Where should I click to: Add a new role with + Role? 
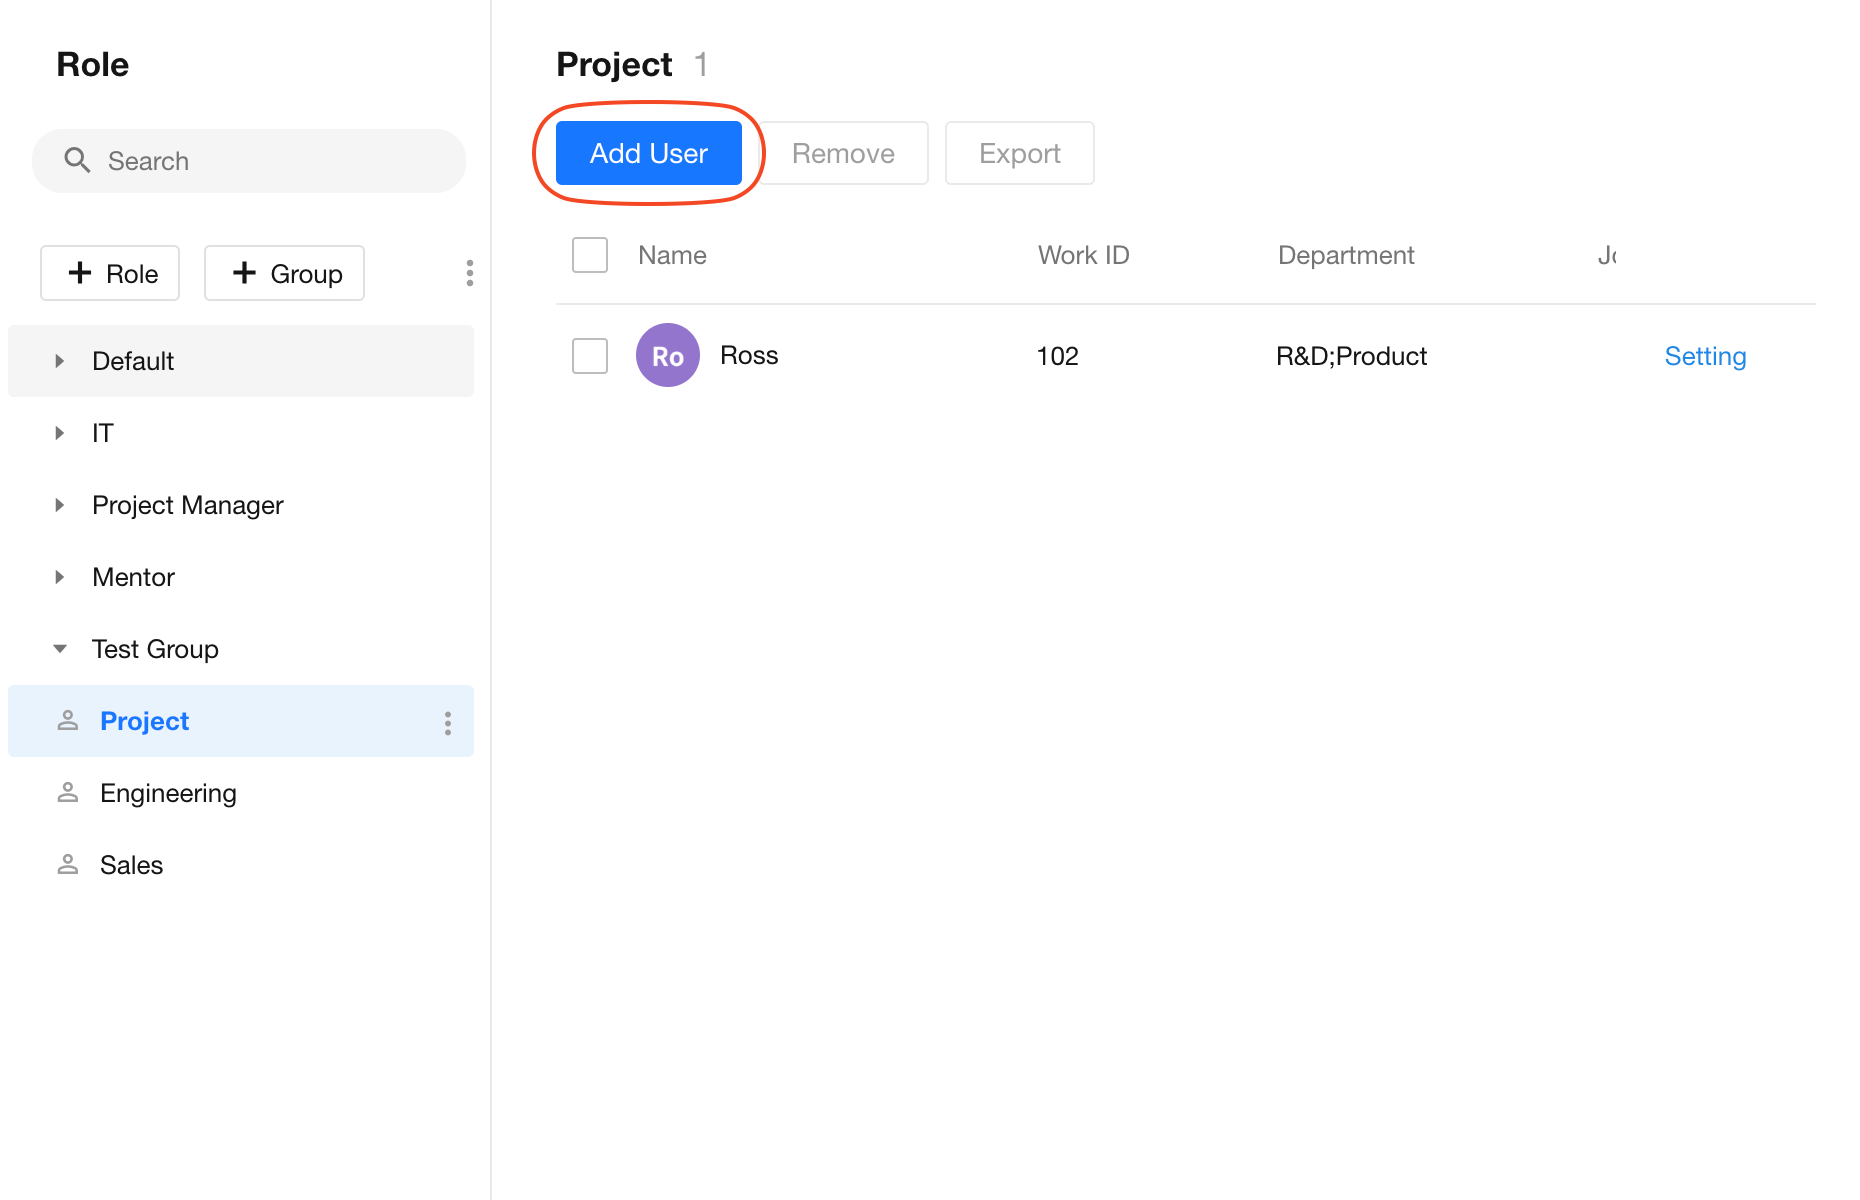pos(110,273)
